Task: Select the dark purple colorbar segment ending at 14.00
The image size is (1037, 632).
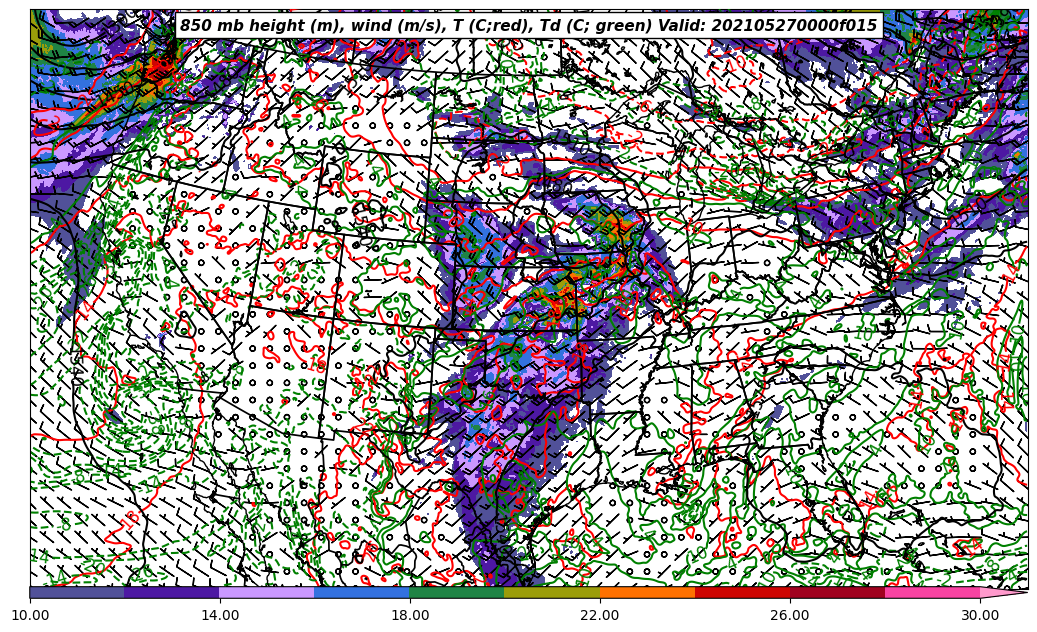Action: (x=172, y=592)
